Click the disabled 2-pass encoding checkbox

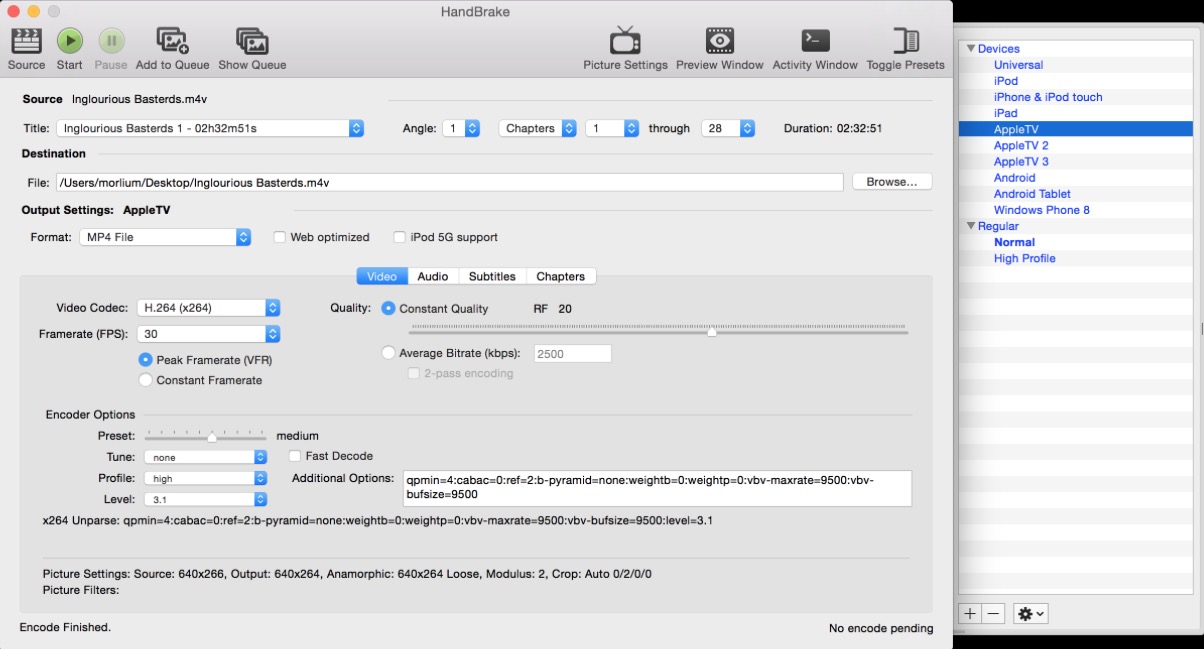(x=414, y=373)
